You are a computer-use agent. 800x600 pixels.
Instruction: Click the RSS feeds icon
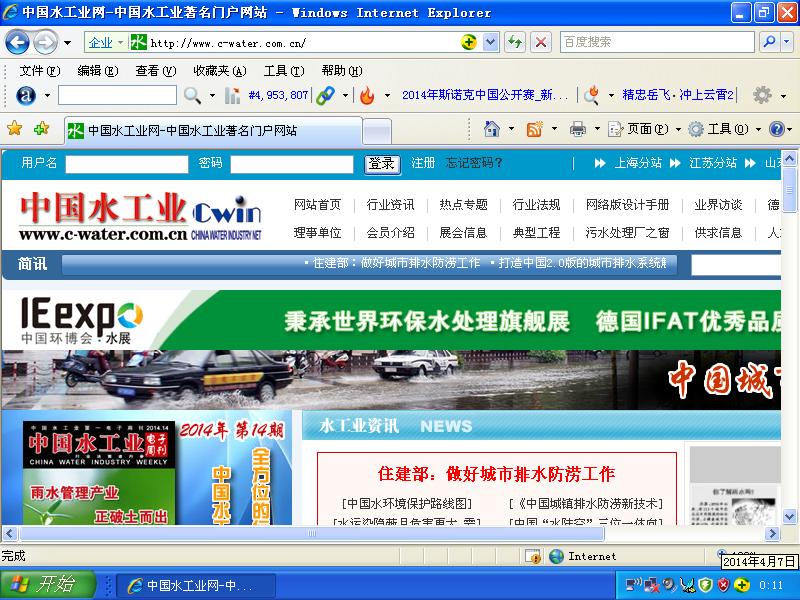[x=534, y=129]
